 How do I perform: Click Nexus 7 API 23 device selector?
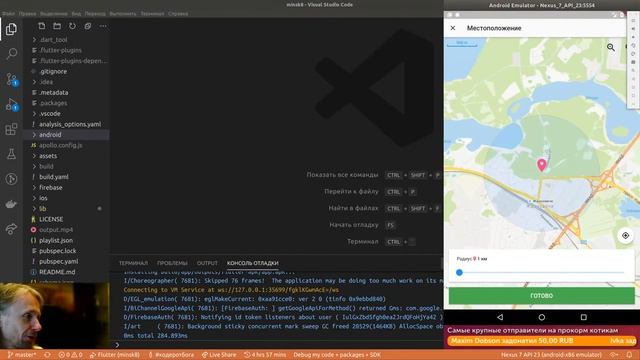pyautogui.click(x=551, y=355)
